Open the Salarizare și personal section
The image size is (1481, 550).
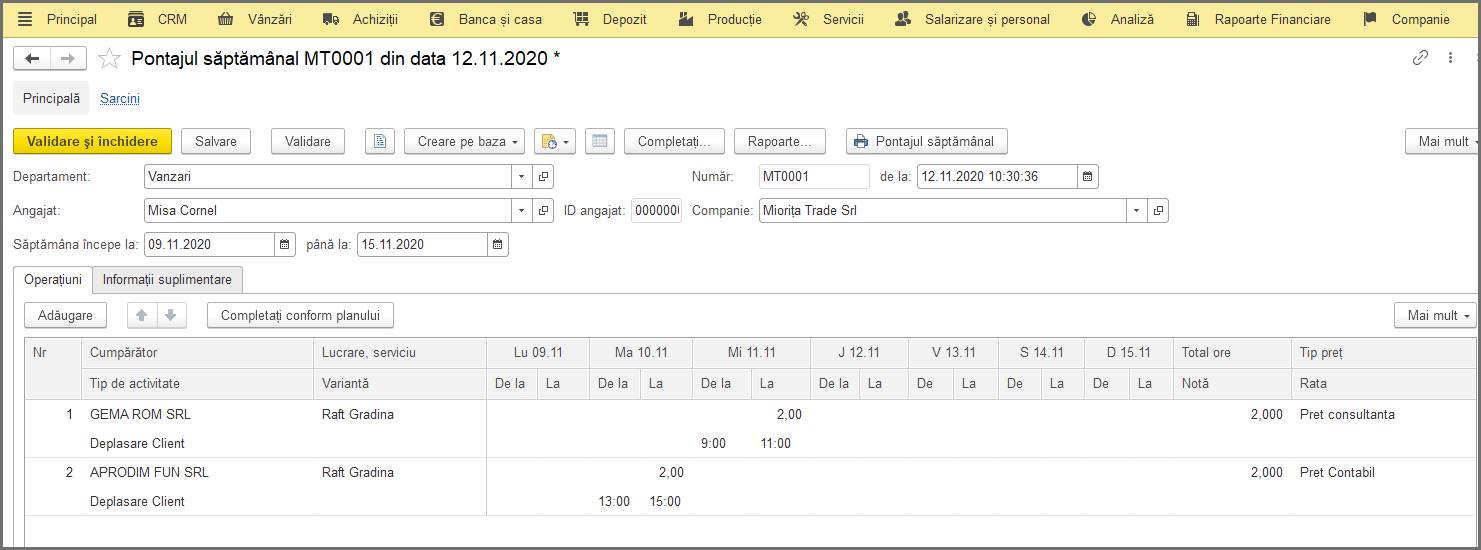pos(973,19)
